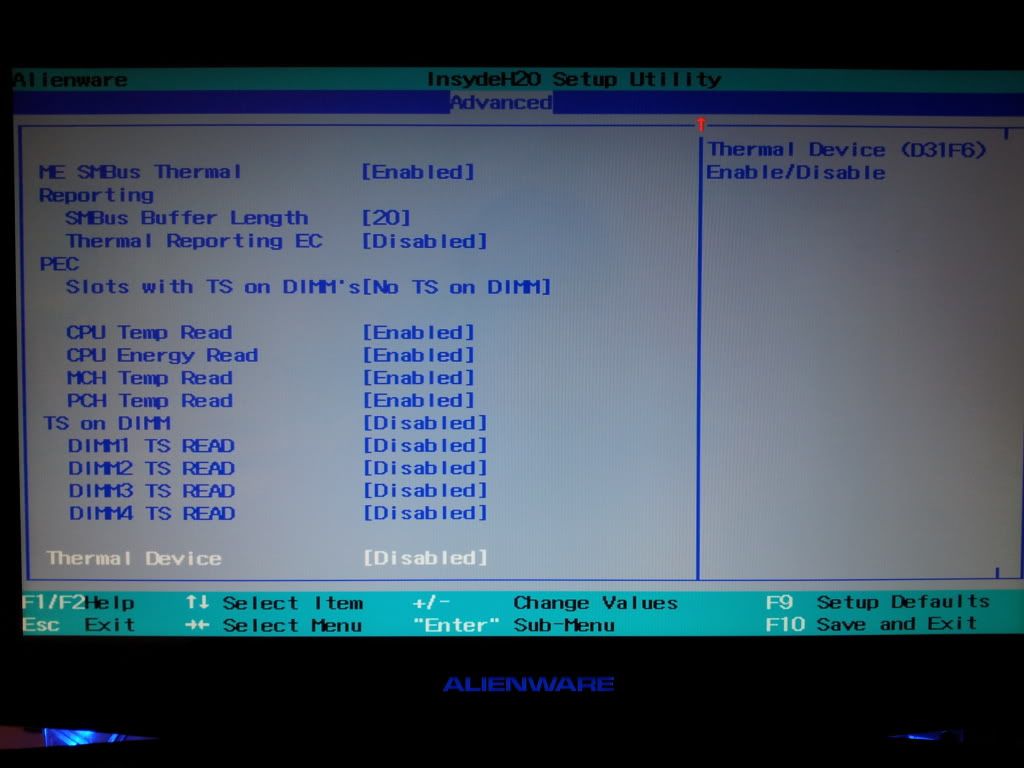Select the DIMM4 TS READ label
Image resolution: width=1024 pixels, height=768 pixels.
click(x=152, y=513)
